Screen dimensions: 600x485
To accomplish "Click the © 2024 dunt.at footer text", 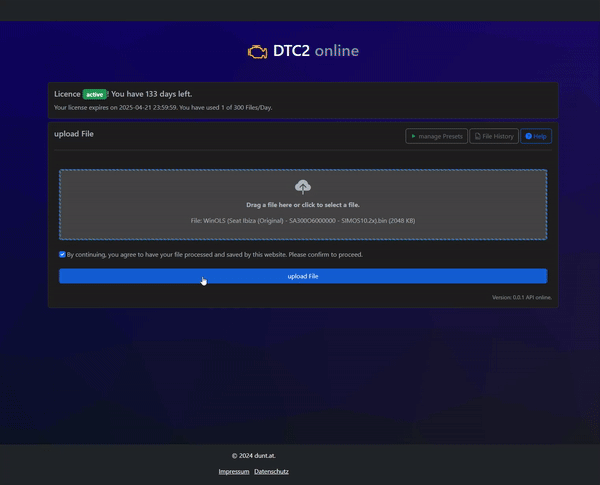I will tap(253, 455).
